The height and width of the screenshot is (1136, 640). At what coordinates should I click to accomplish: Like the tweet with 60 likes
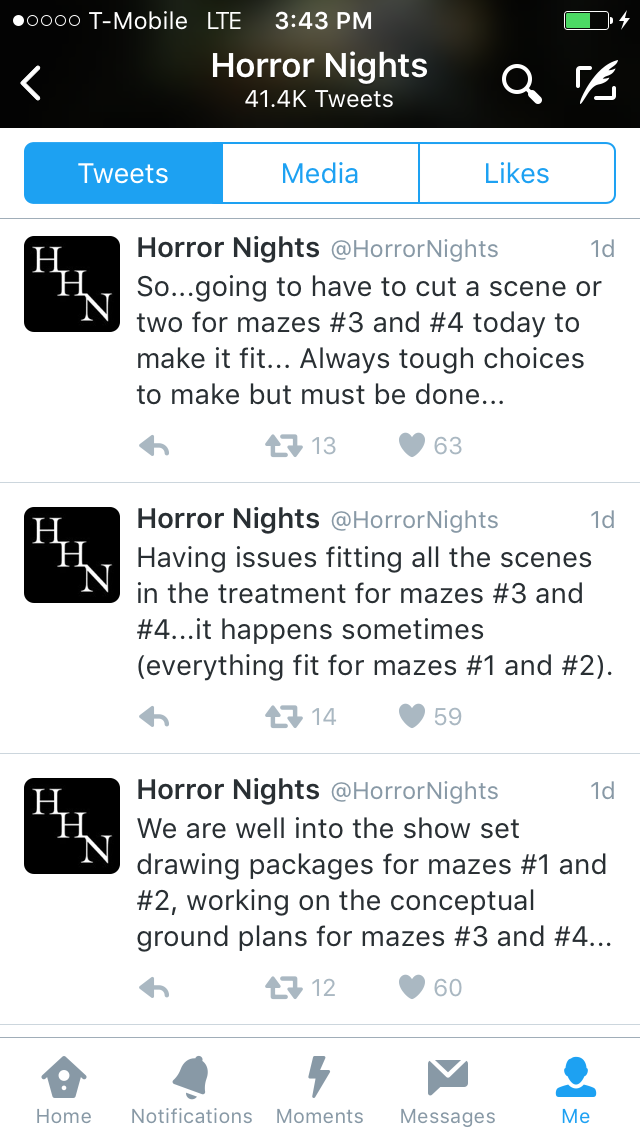(x=412, y=988)
